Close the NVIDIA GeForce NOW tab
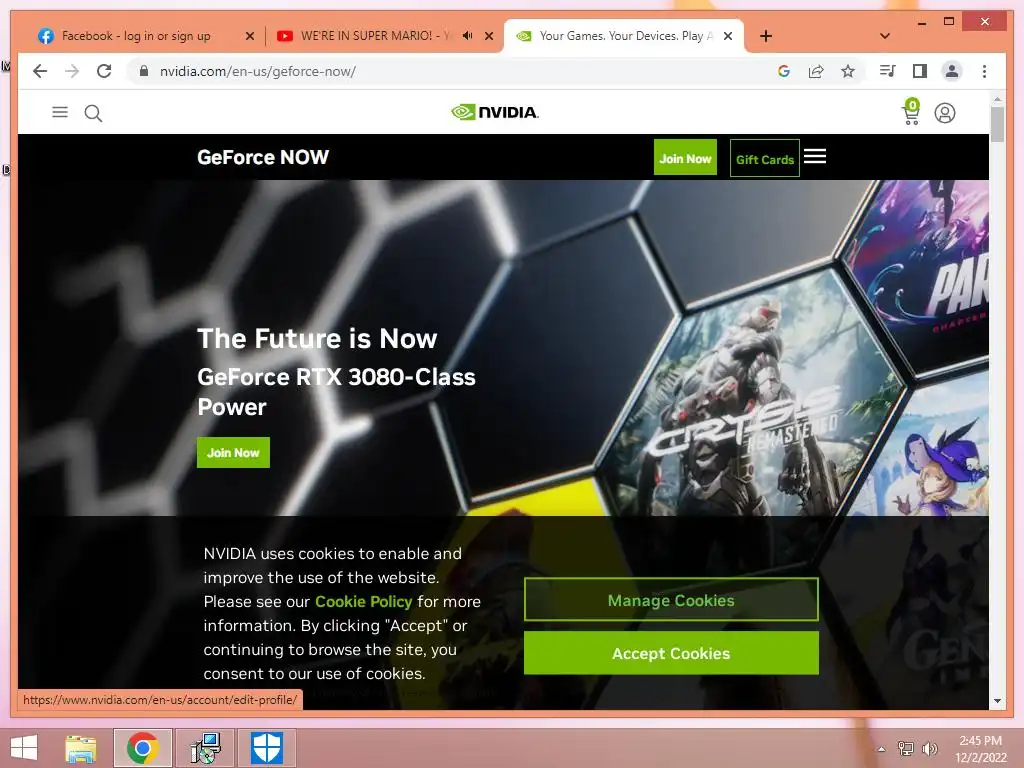Image resolution: width=1024 pixels, height=768 pixels. (x=728, y=36)
